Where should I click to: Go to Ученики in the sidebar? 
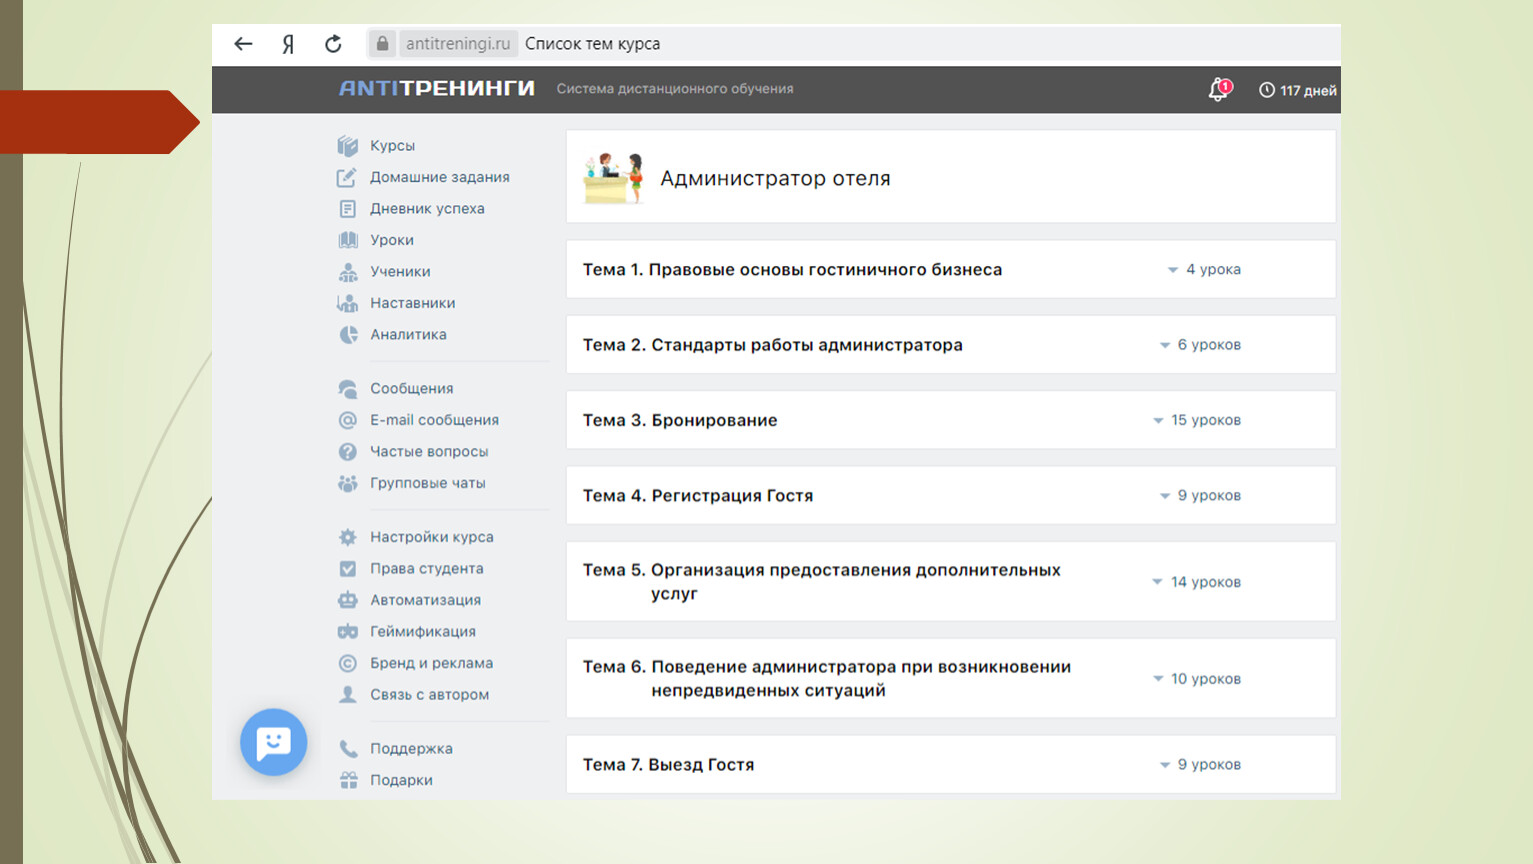(400, 271)
